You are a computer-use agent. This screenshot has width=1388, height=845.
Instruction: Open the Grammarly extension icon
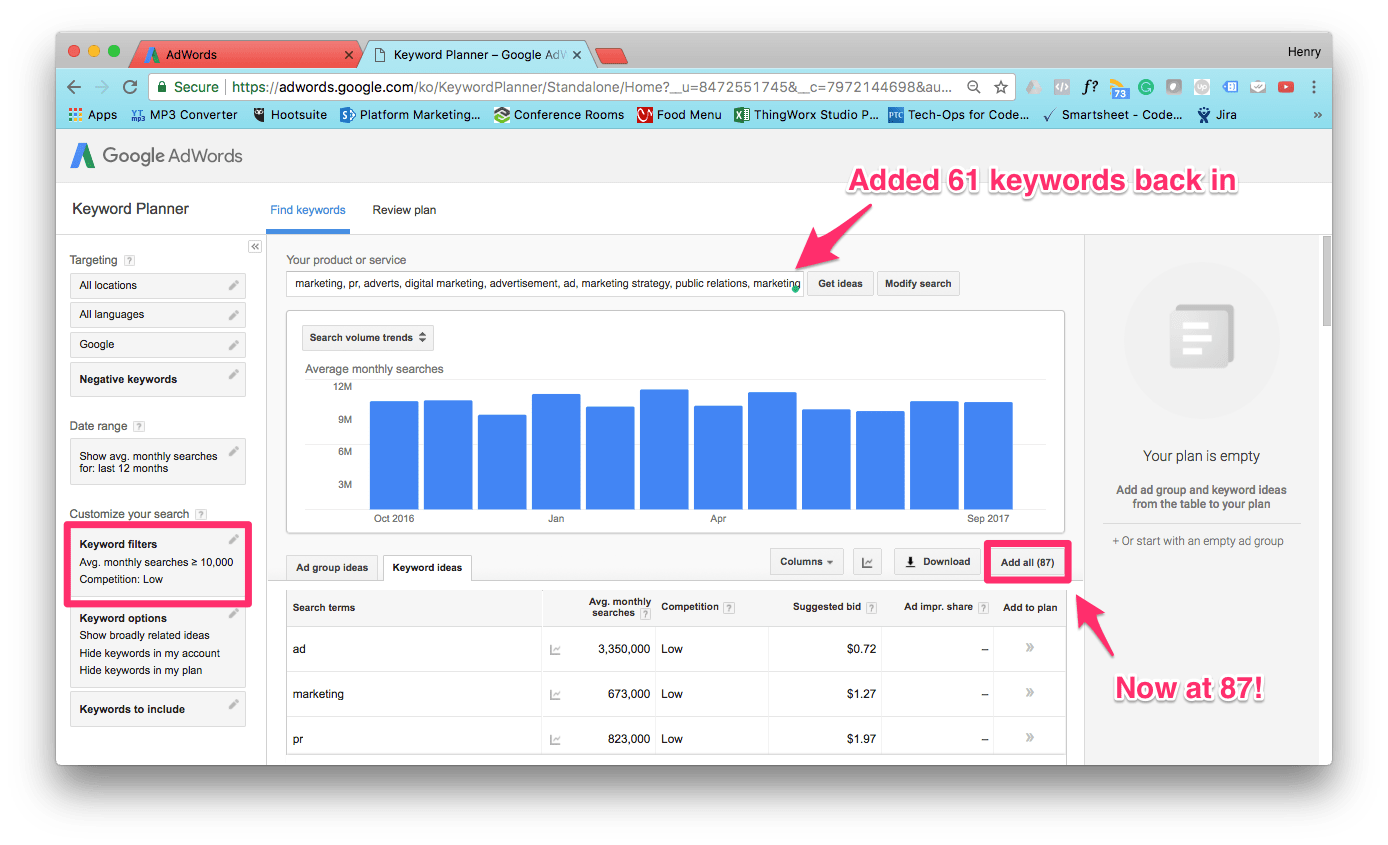tap(1146, 87)
